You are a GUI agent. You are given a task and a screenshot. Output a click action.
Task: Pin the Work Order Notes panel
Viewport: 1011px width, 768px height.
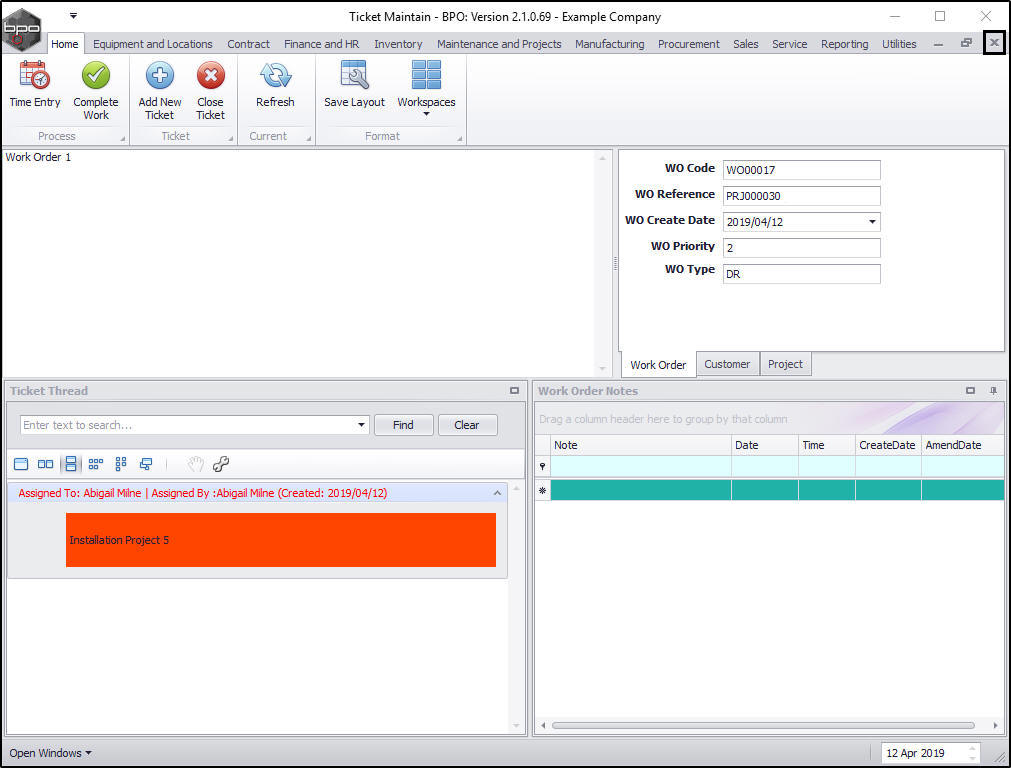(993, 391)
